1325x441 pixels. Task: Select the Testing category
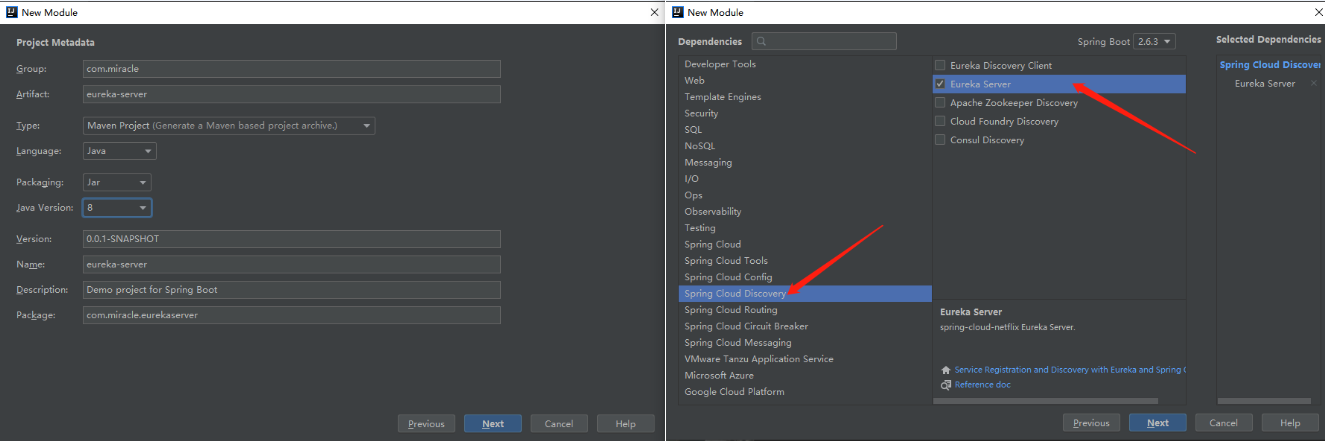(x=701, y=228)
